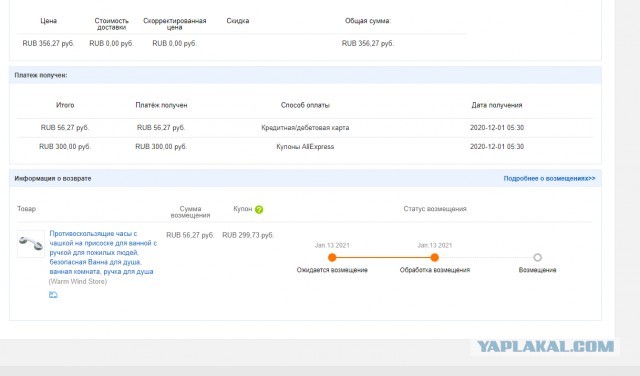Screen dimensions: 640x376
Task: Click the 'Купоны AliExpress' payment method cell
Action: tap(305, 147)
